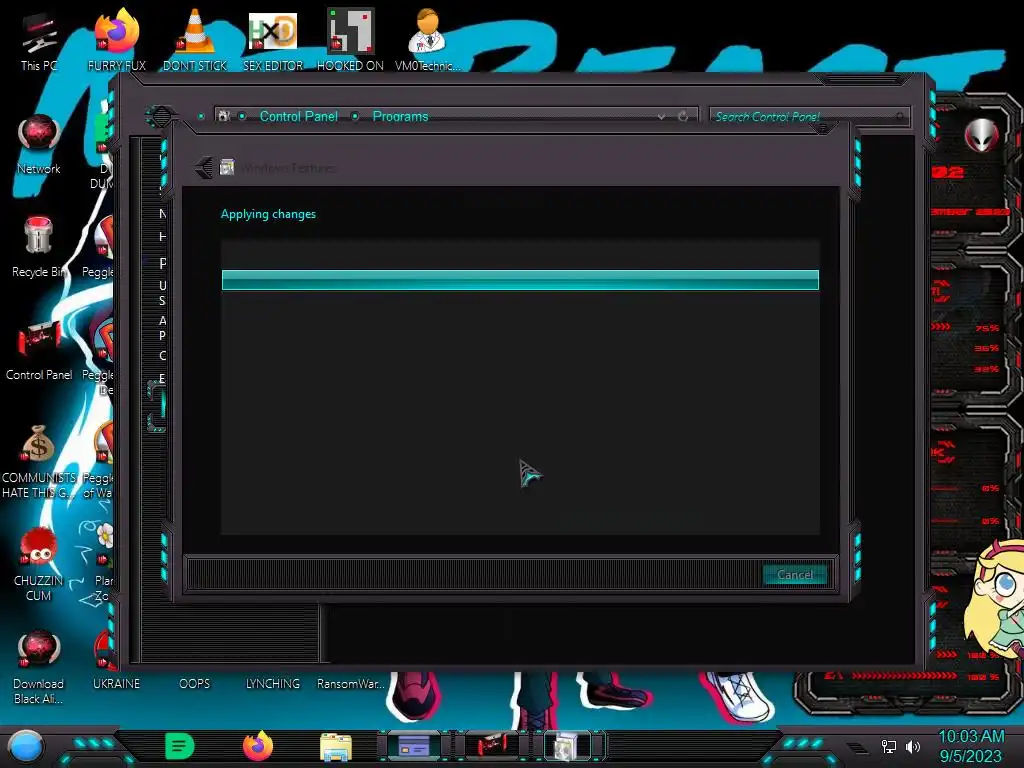1024x768 pixels.
Task: Open the Download Black Ali... desktop shortcut
Action: coord(39,667)
